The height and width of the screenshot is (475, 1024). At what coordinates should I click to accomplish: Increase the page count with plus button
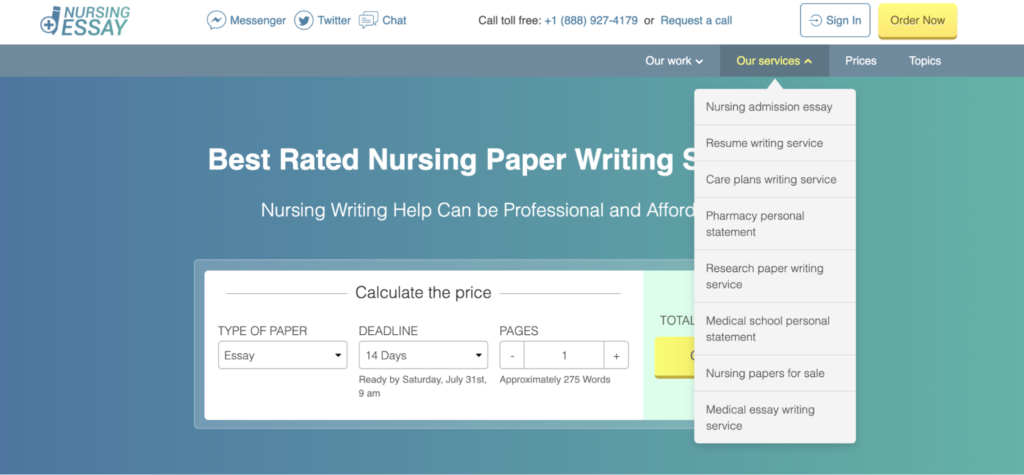[616, 355]
